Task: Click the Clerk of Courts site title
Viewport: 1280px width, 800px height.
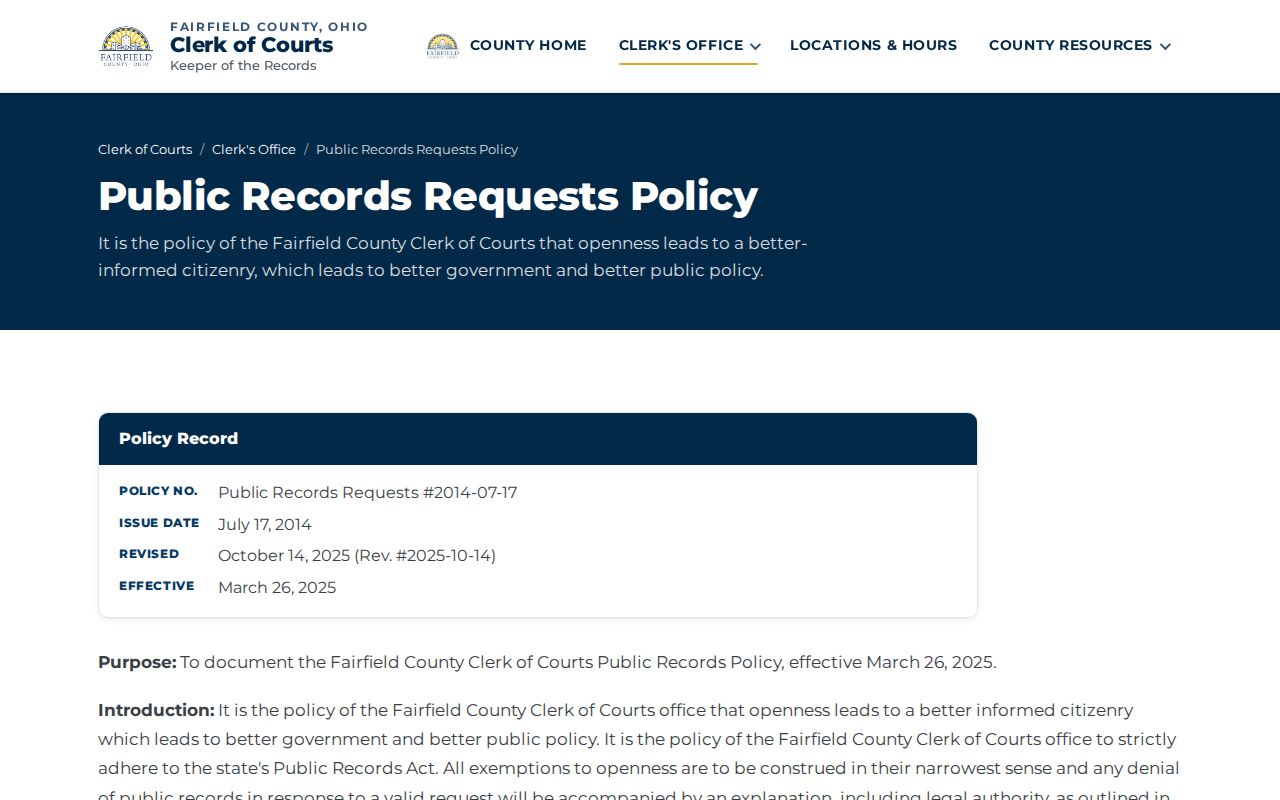Action: 252,45
